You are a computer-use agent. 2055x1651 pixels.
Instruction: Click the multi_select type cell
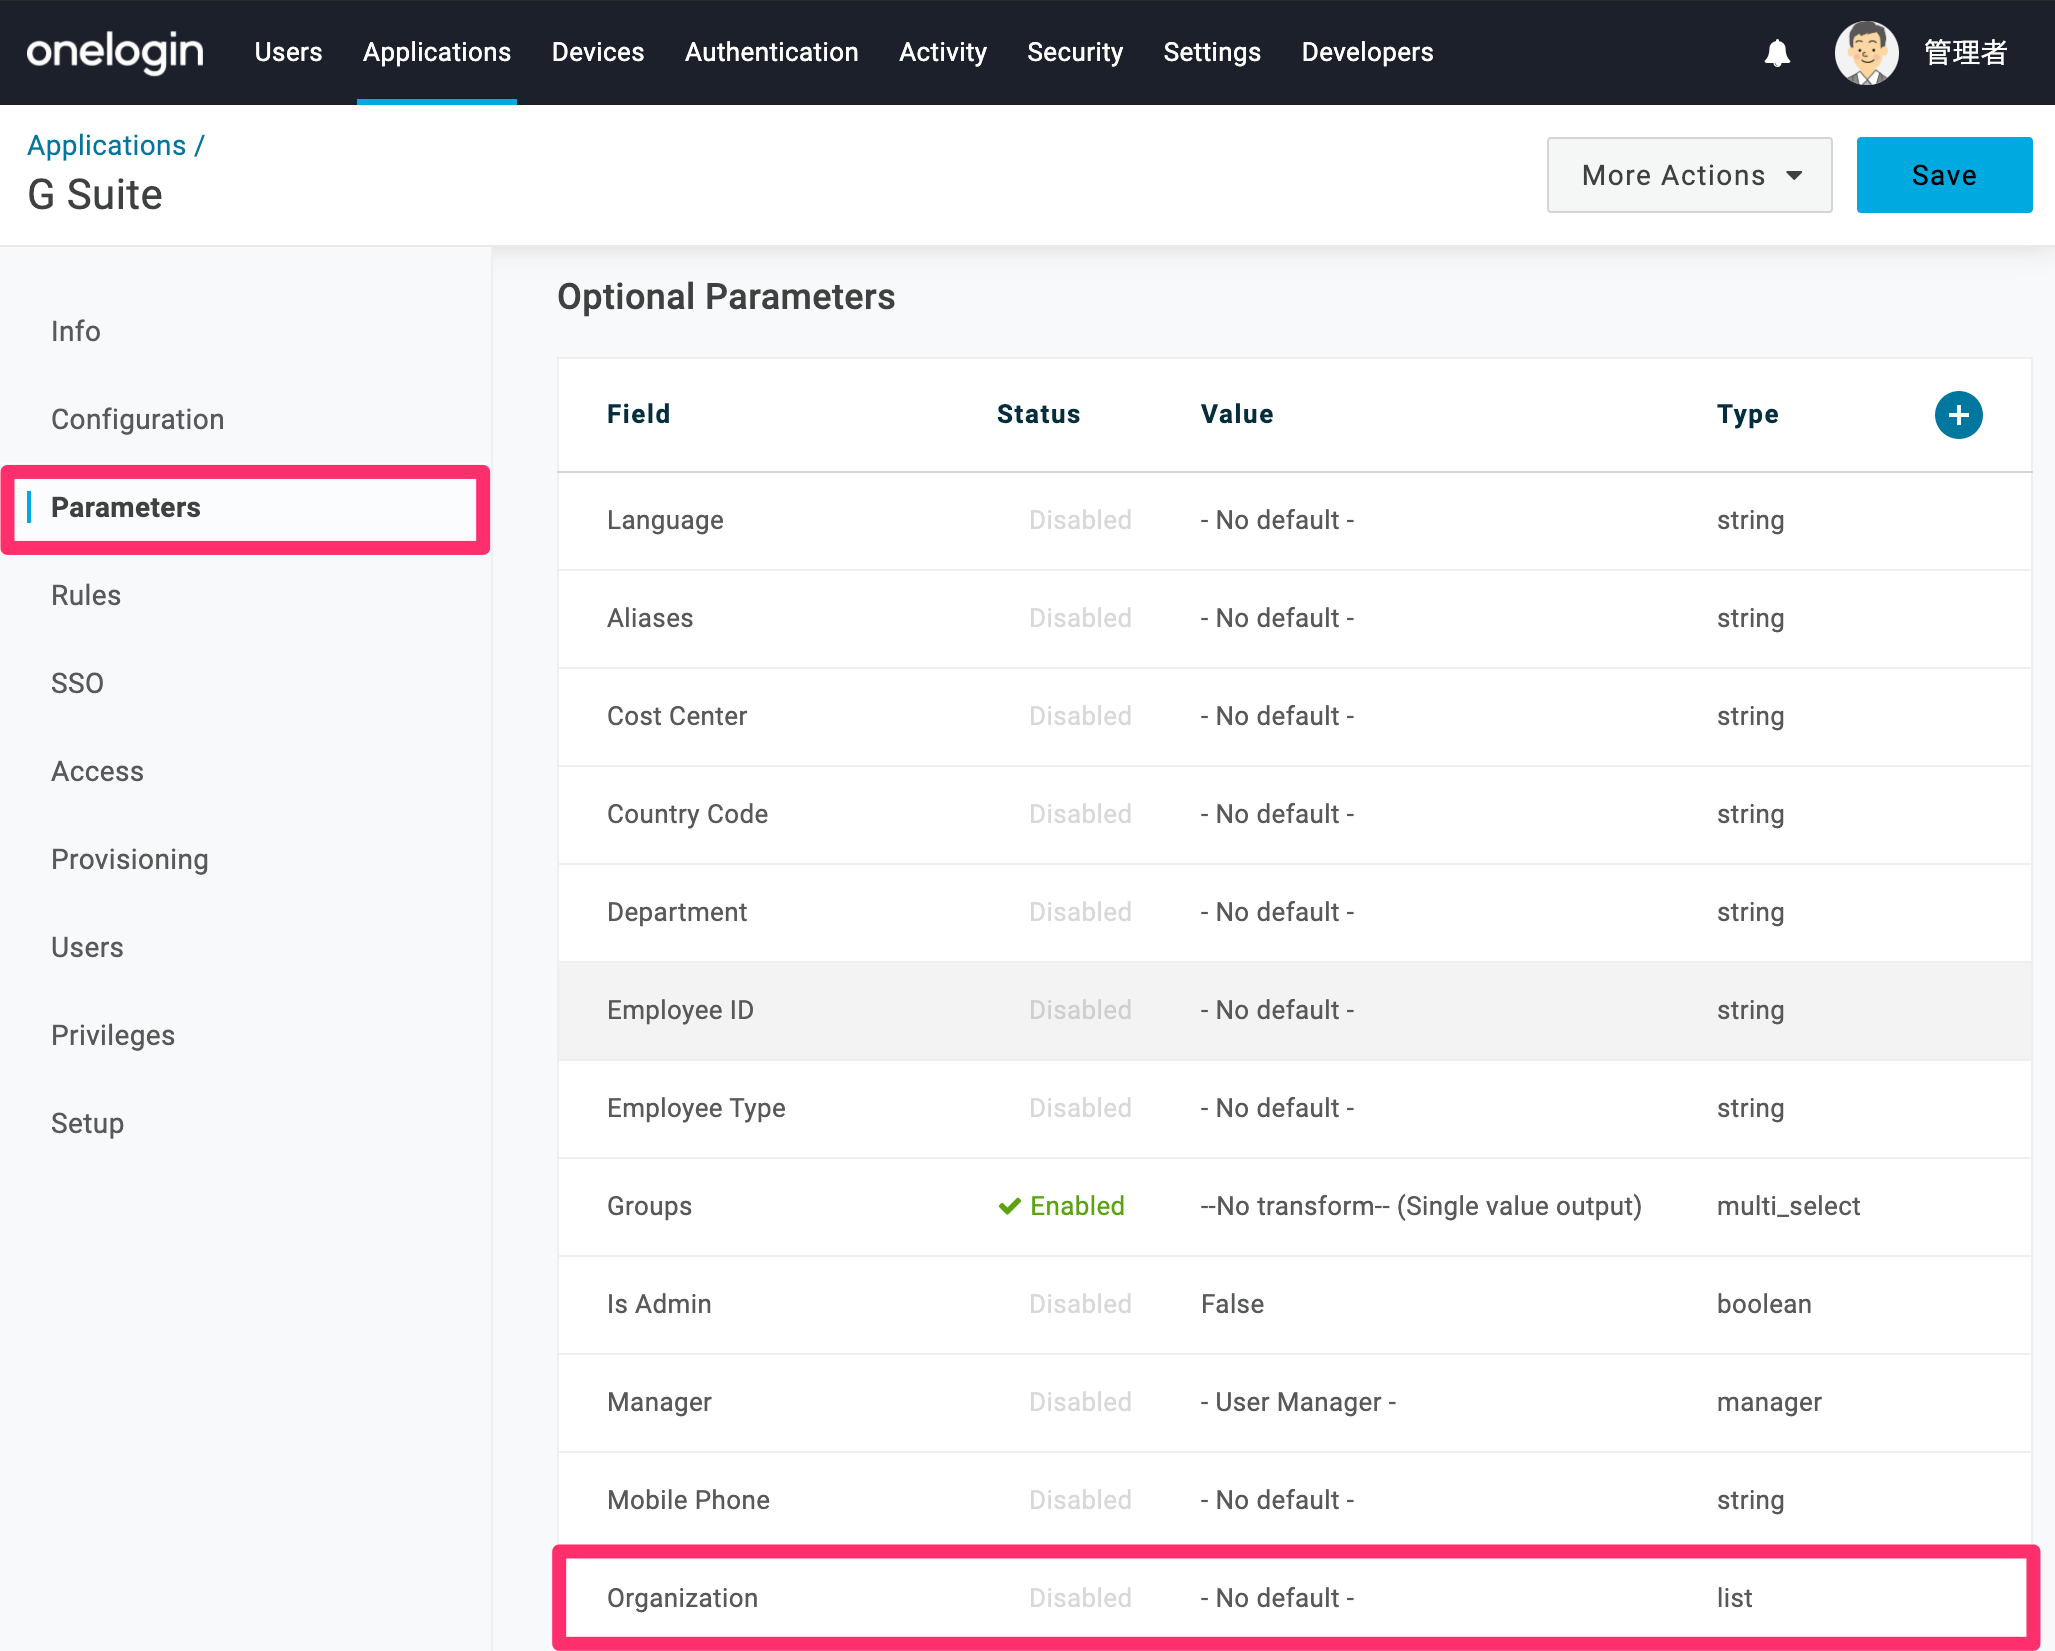click(x=1788, y=1206)
